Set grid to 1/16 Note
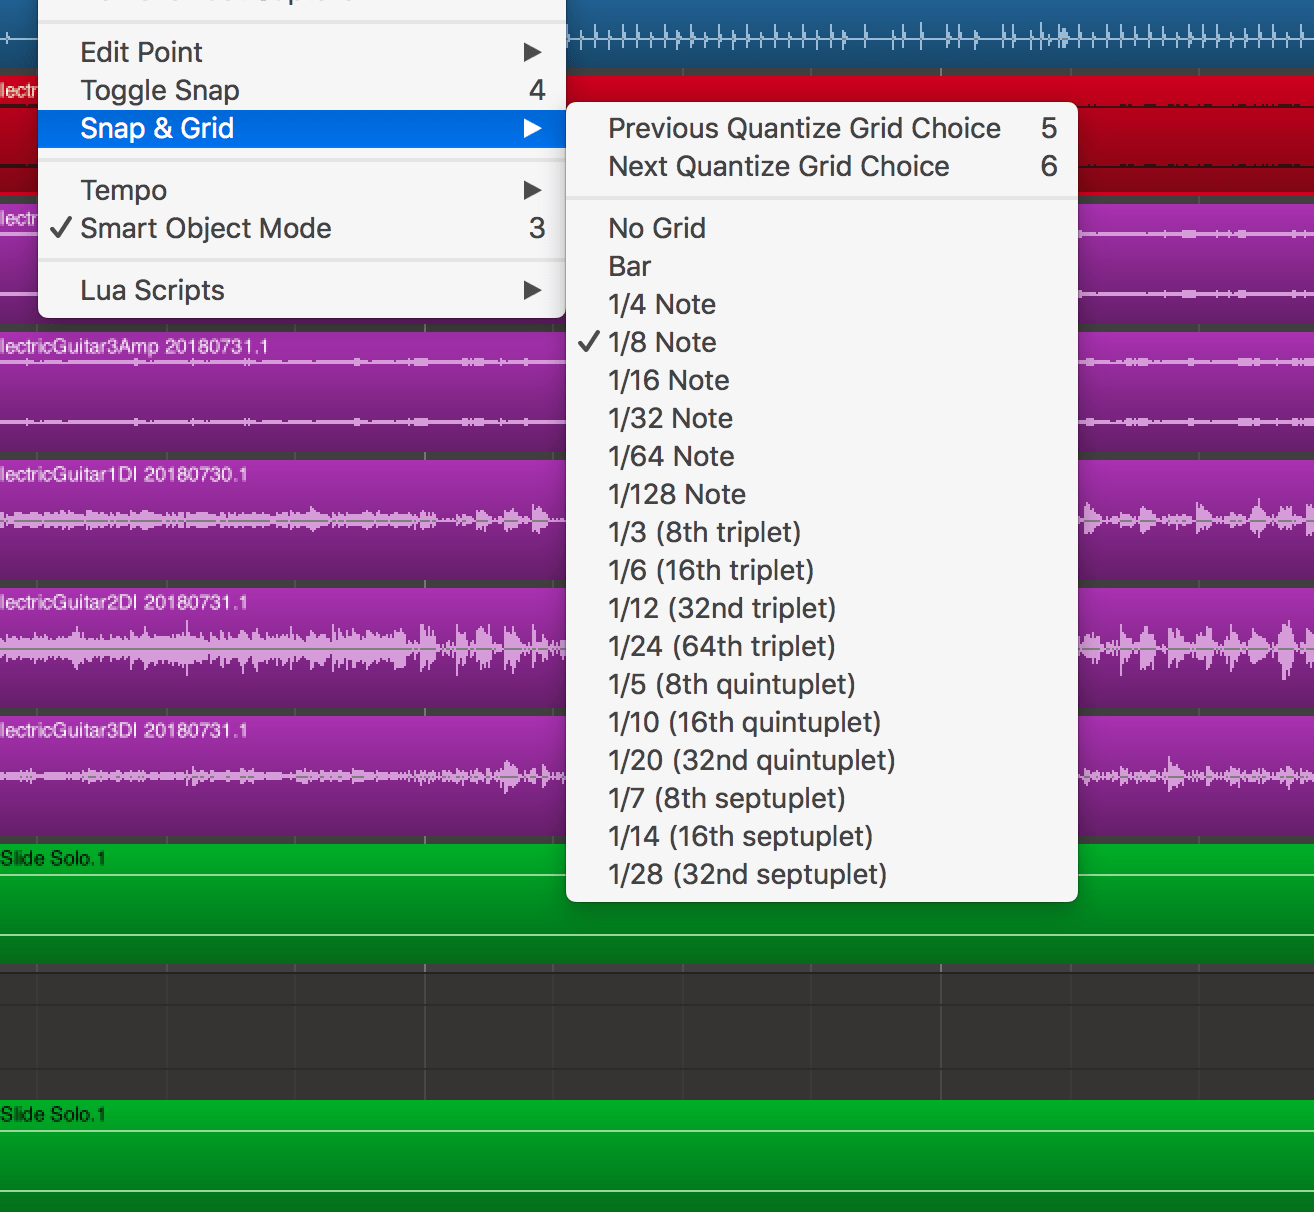This screenshot has width=1314, height=1212. point(669,380)
